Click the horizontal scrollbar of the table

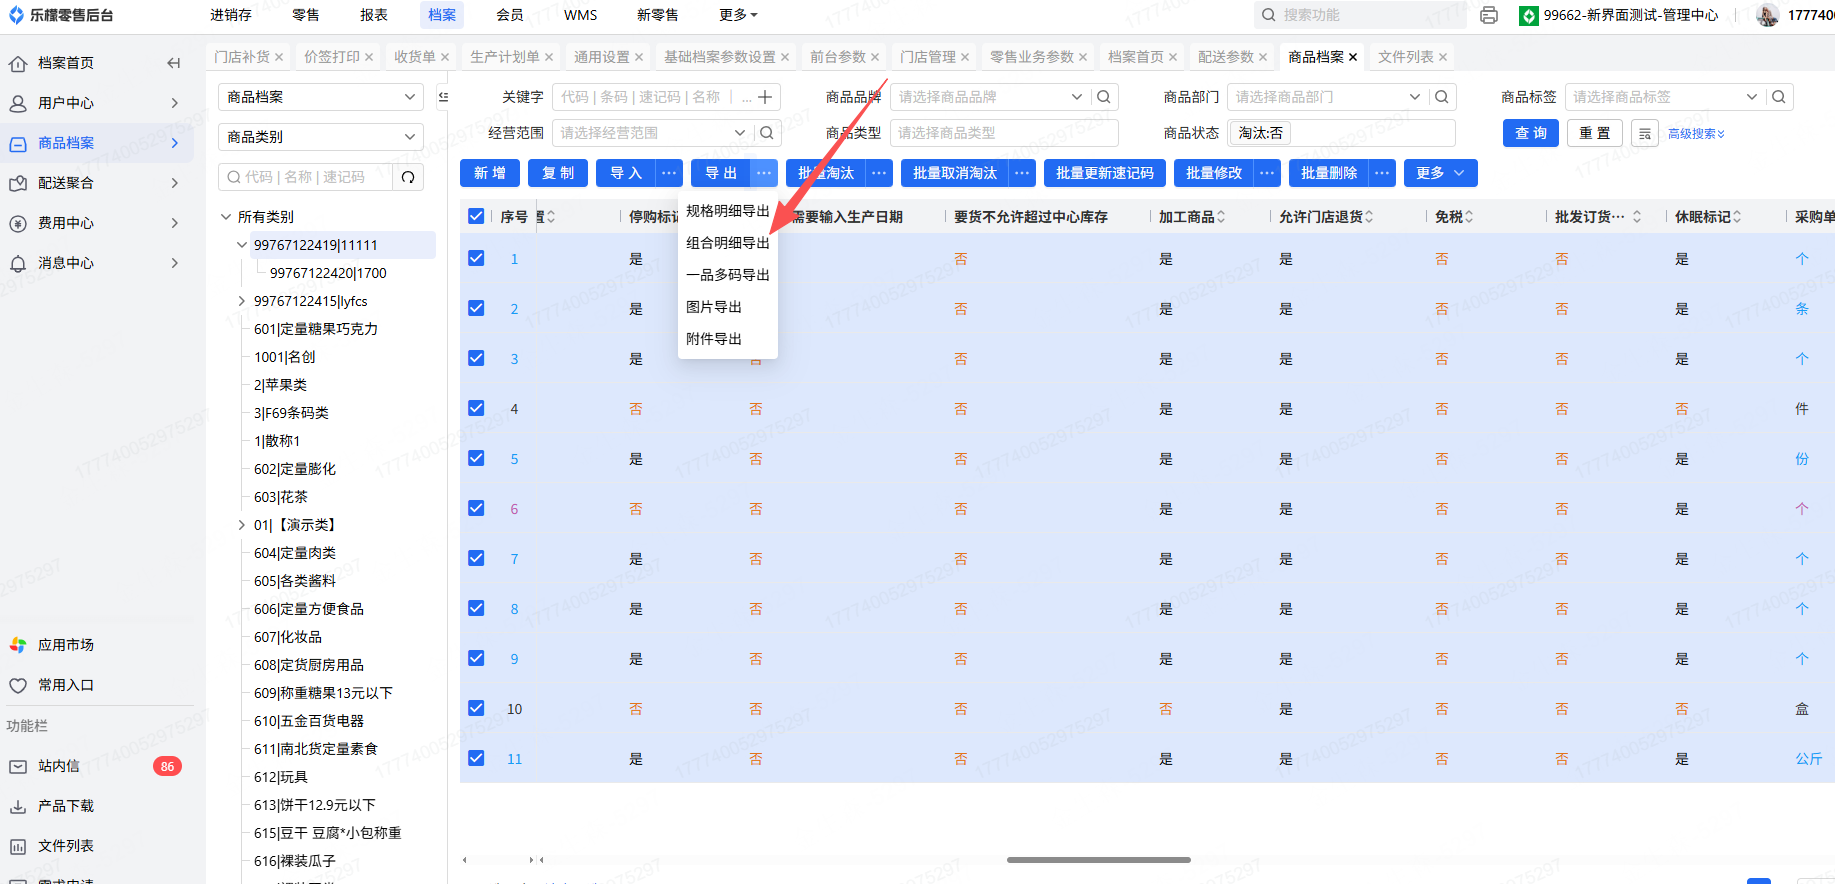pyautogui.click(x=1098, y=860)
